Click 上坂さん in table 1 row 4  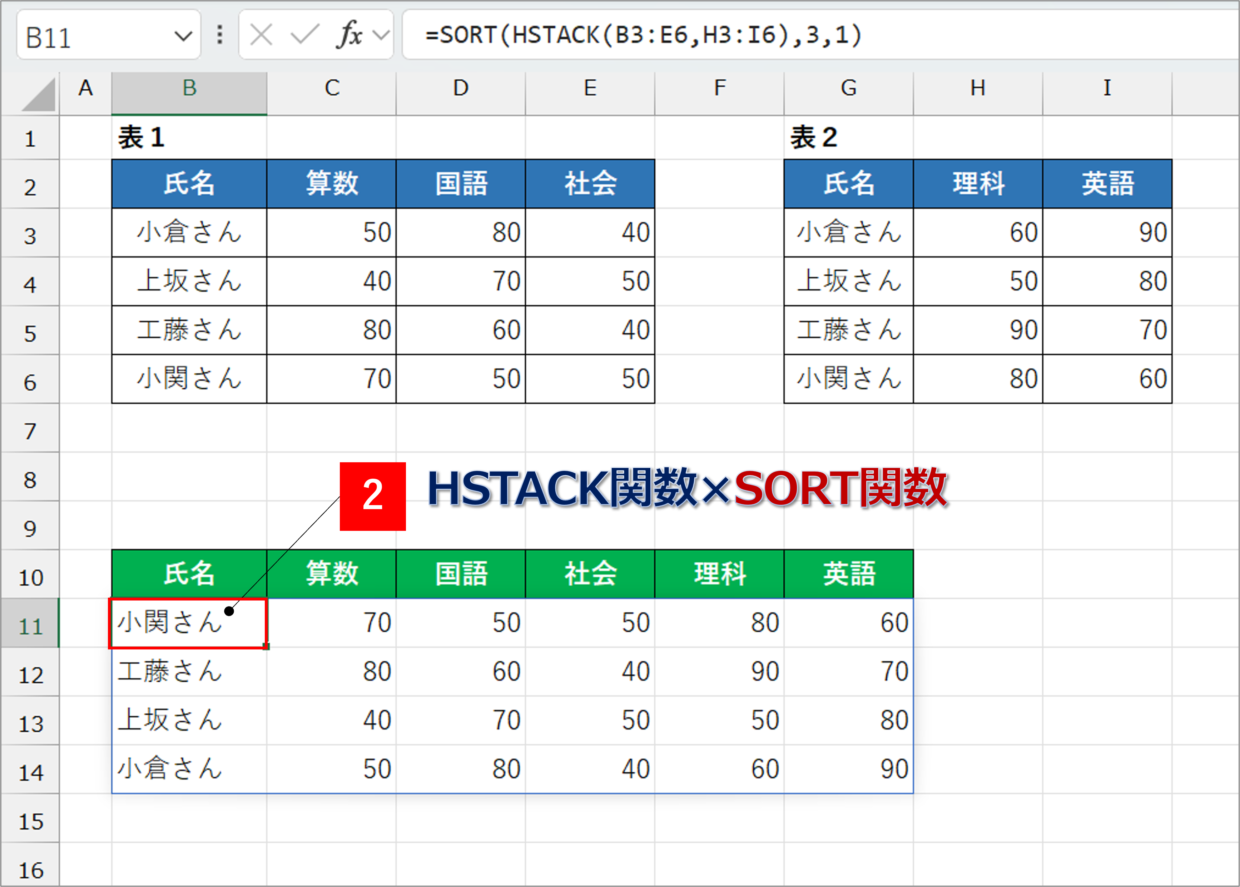click(x=189, y=282)
